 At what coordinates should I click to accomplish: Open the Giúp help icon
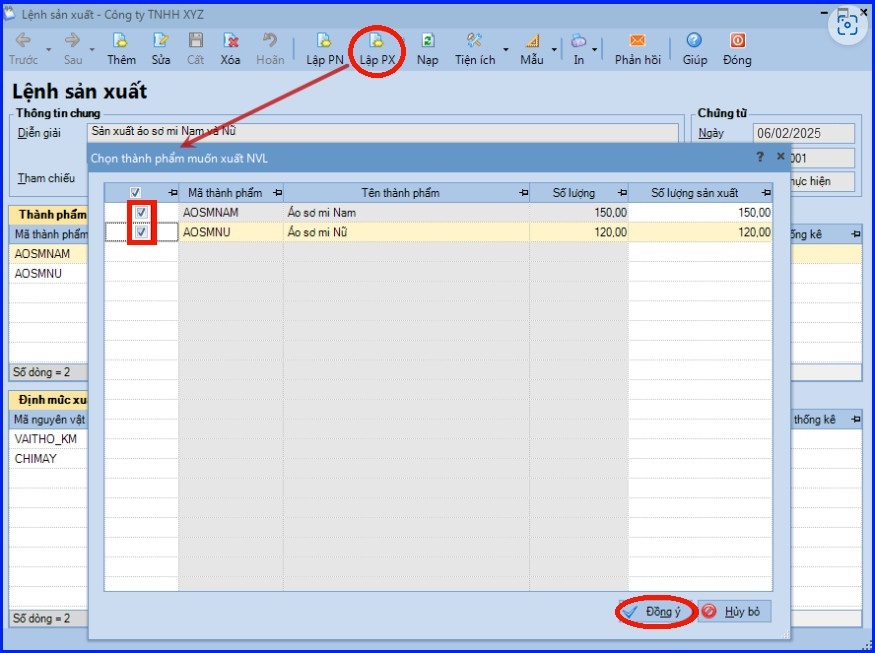tap(694, 41)
